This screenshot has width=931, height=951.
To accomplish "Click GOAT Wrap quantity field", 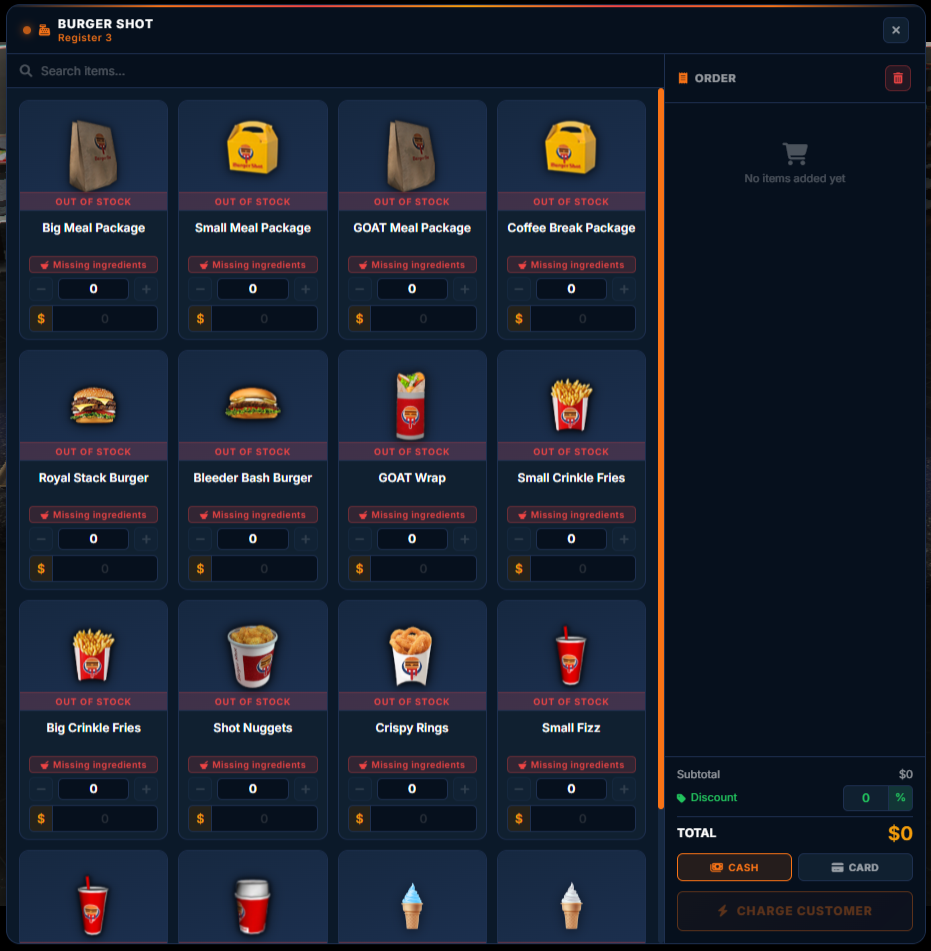I will pos(412,539).
